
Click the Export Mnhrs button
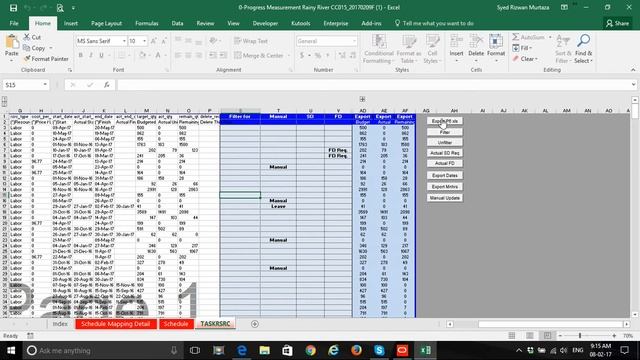(444, 187)
